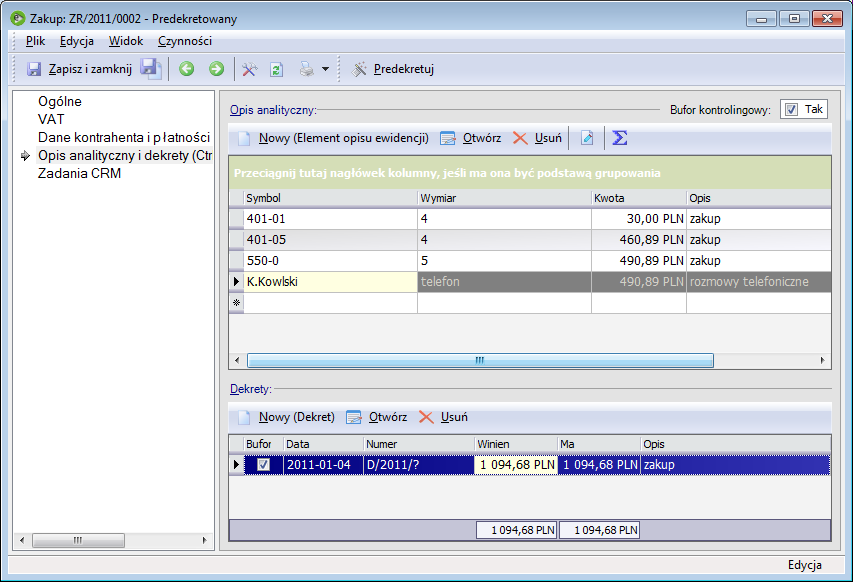Open the tools wrench icon in toolbar
Image resolution: width=853 pixels, height=582 pixels.
249,69
